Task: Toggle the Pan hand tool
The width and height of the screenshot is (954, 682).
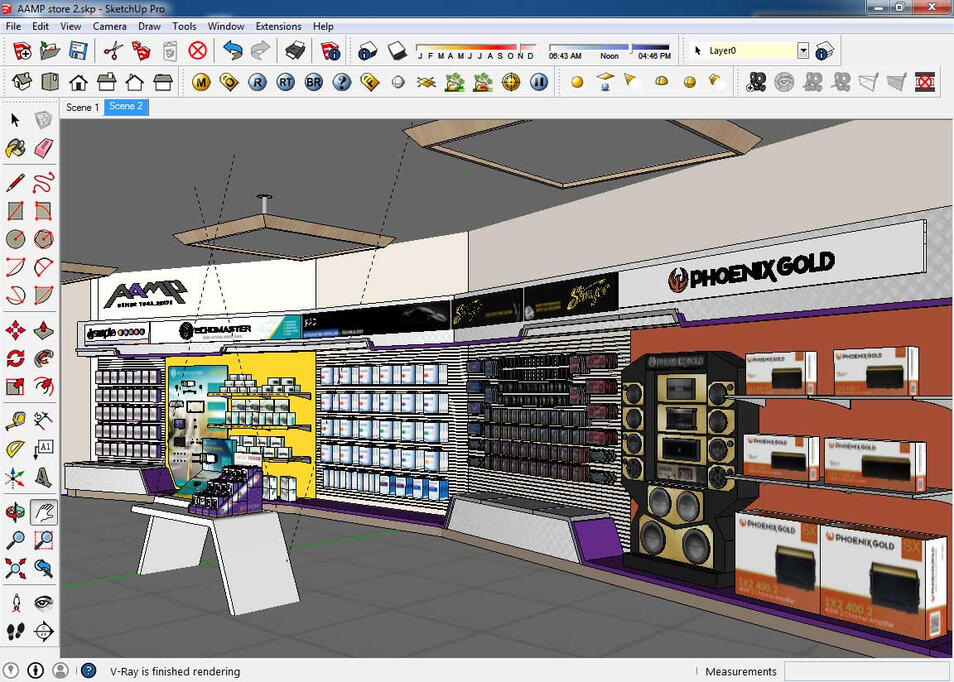Action: click(x=43, y=513)
